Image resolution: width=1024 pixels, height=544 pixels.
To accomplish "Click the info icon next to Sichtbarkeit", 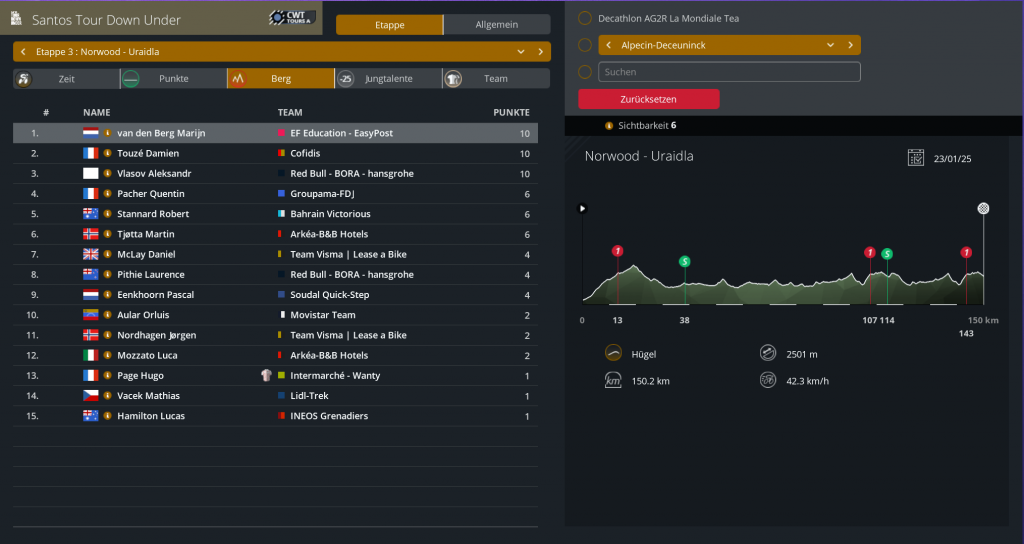I will pos(609,126).
